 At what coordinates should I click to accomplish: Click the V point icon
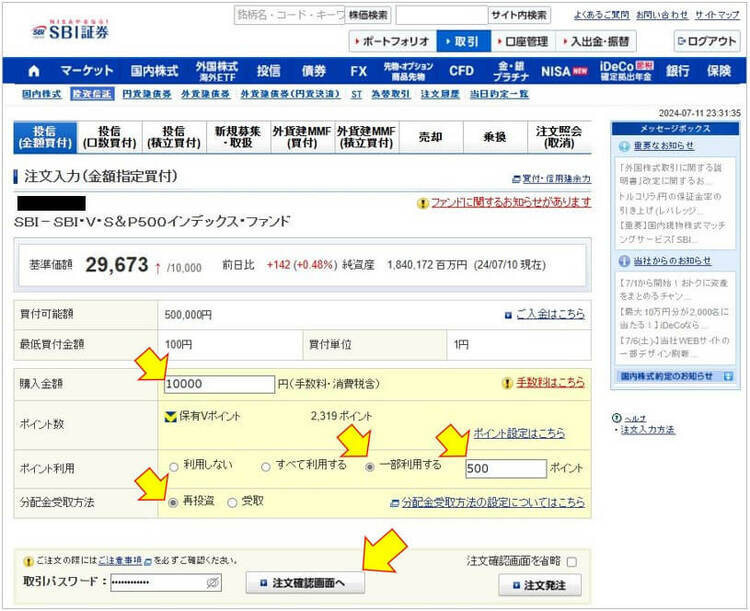(170, 416)
